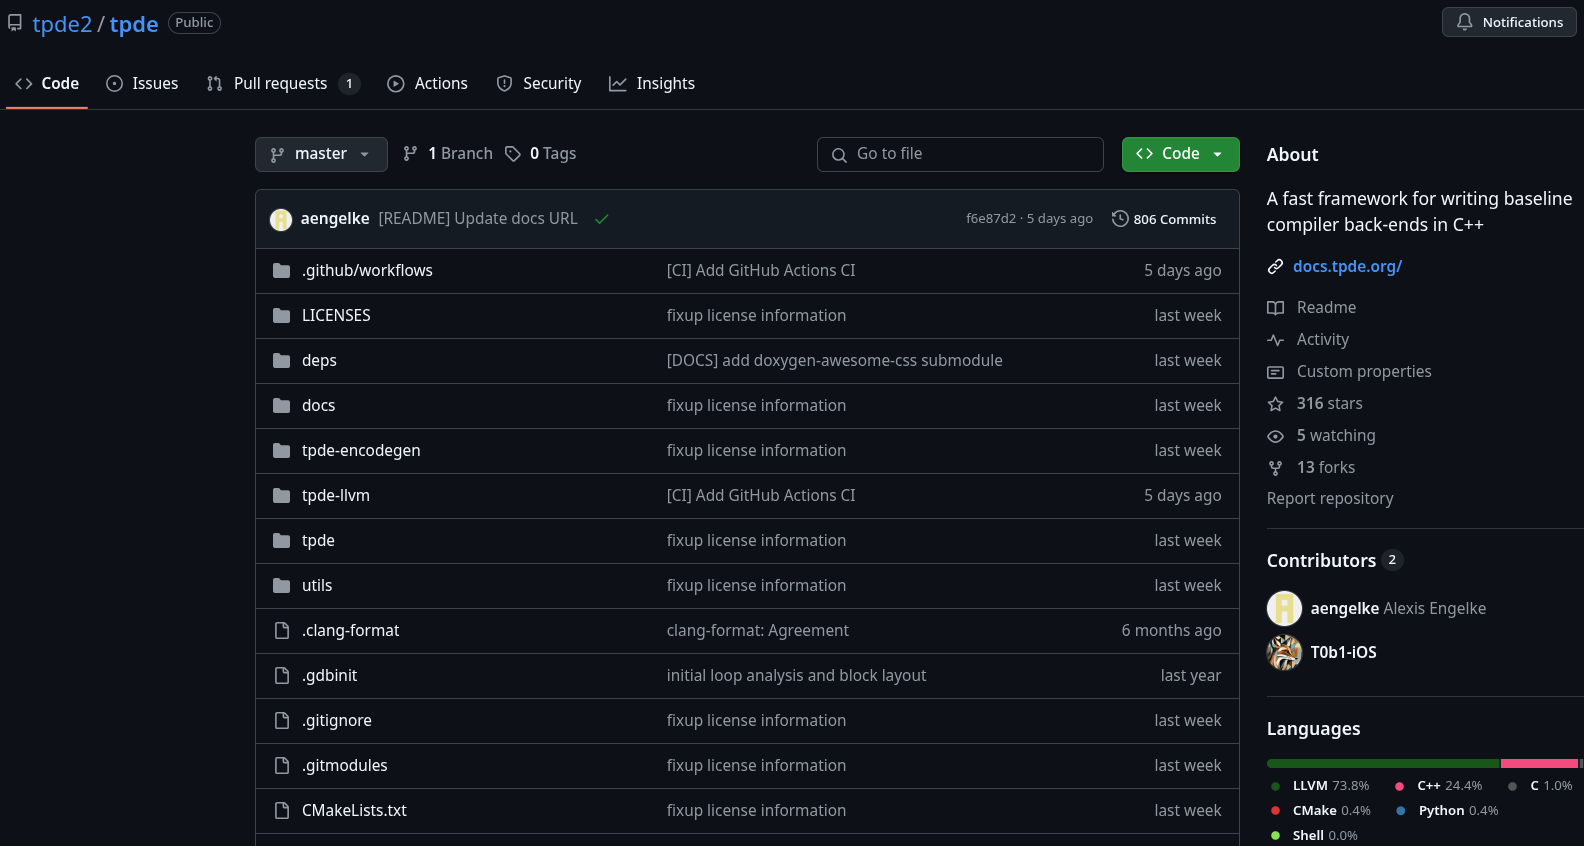This screenshot has width=1584, height=846.
Task: View the 0 Tags link
Action: [541, 154]
